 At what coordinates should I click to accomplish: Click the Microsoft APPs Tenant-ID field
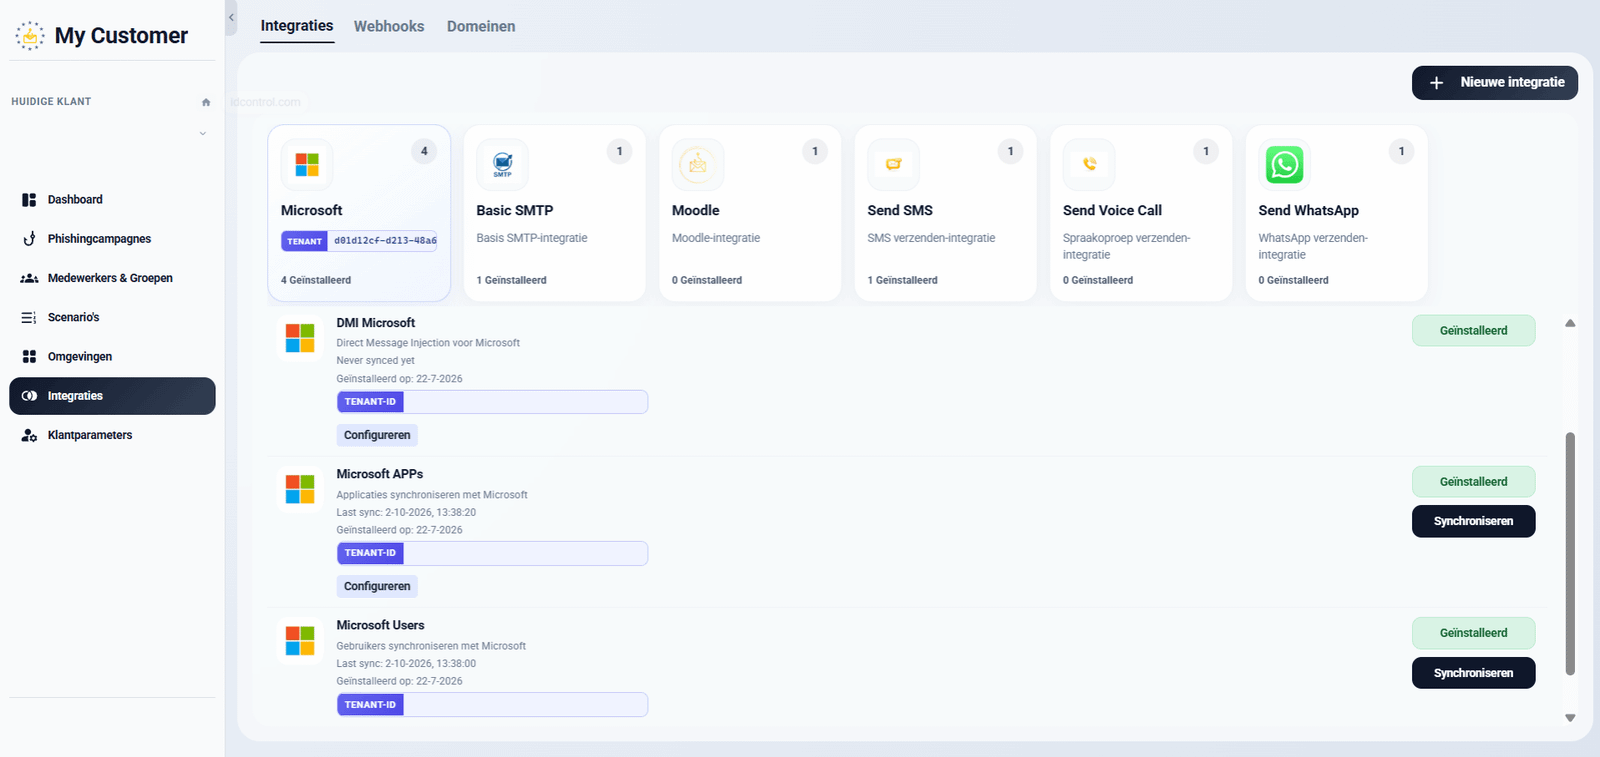492,553
